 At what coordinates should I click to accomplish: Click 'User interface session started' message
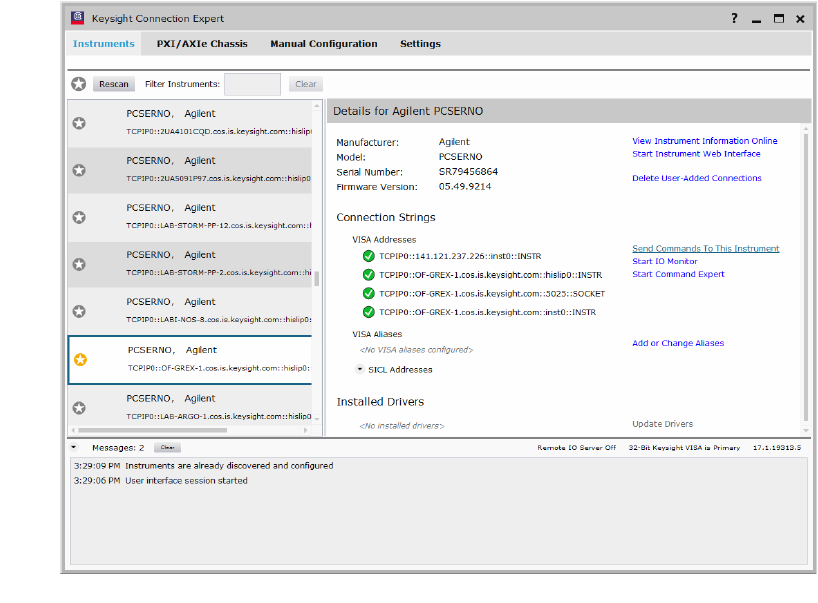(186, 481)
